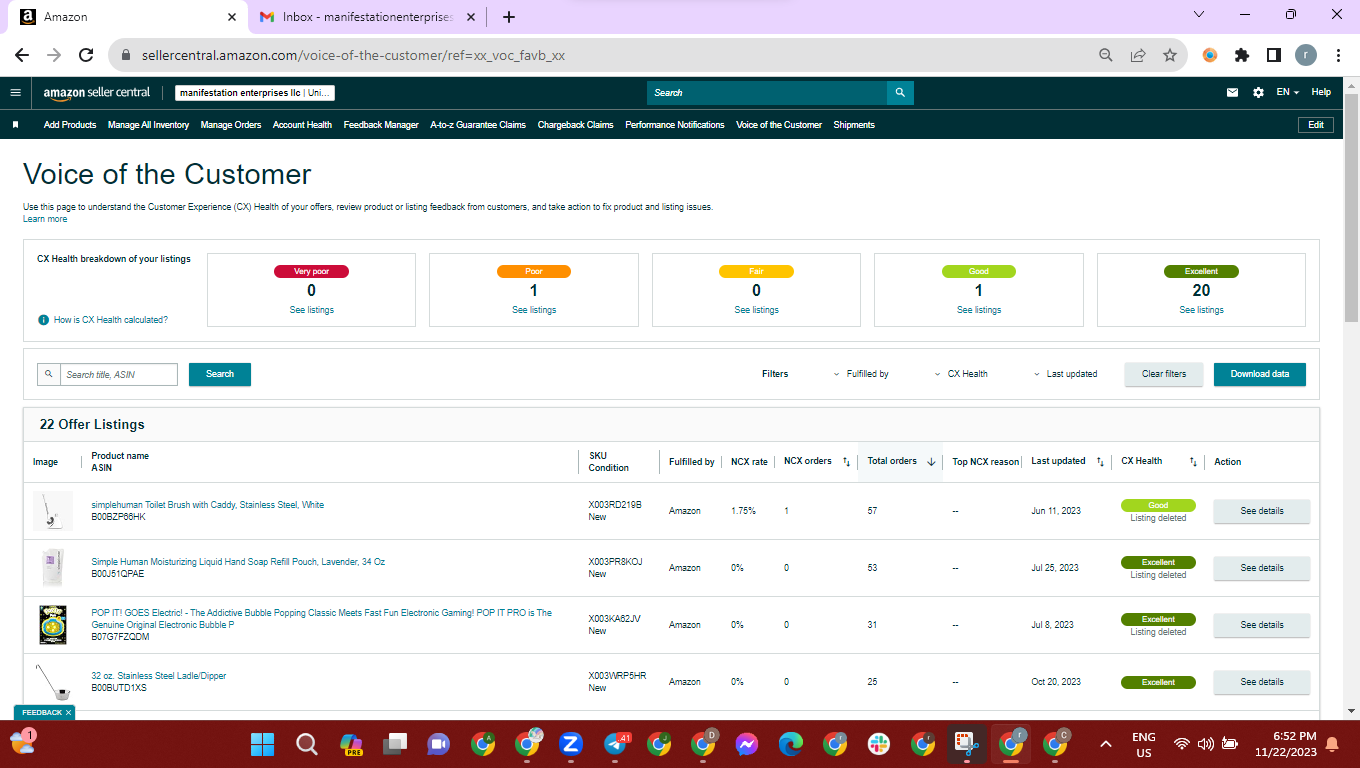Sort listings by Last updated arrows
1360x768 pixels.
coord(1100,462)
